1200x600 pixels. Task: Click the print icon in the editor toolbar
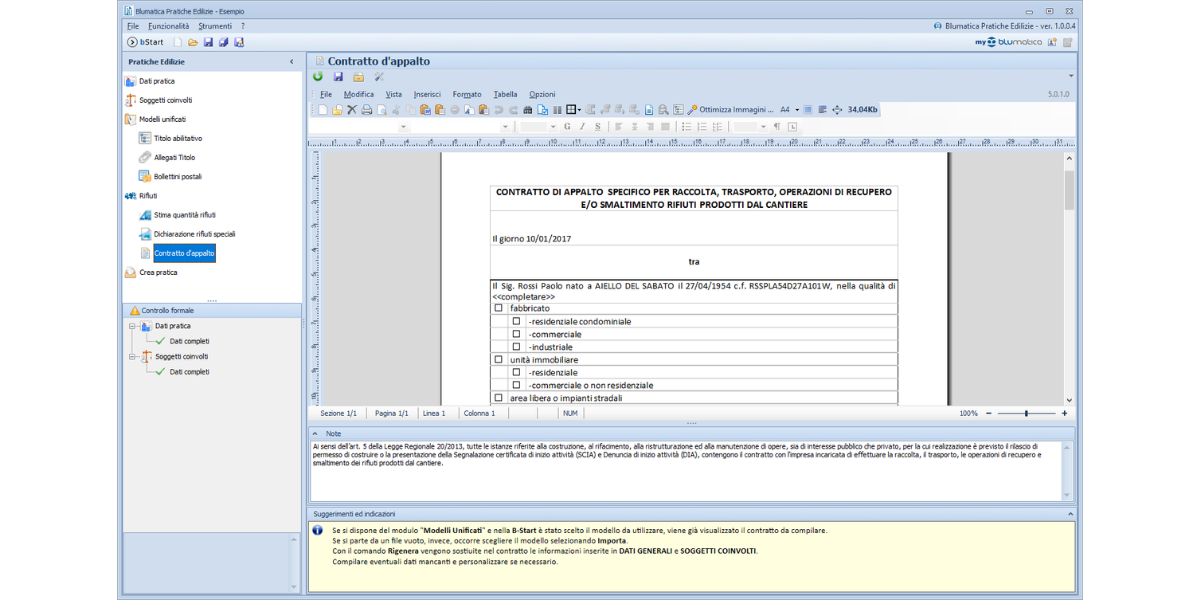[x=366, y=110]
